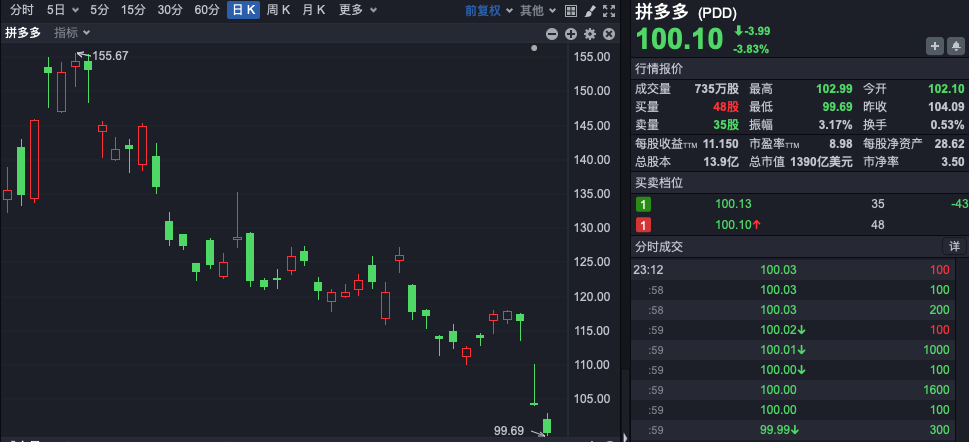Select the 月K monthly chart
Viewport: 969px width, 442px height.
[314, 10]
